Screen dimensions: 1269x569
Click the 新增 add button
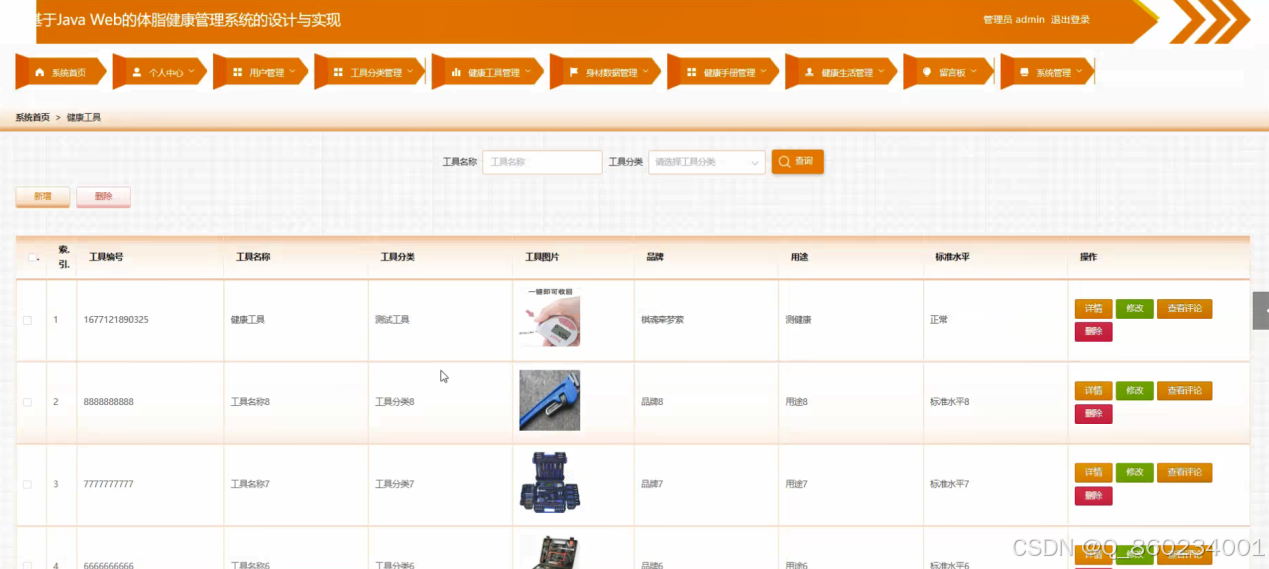[43, 197]
